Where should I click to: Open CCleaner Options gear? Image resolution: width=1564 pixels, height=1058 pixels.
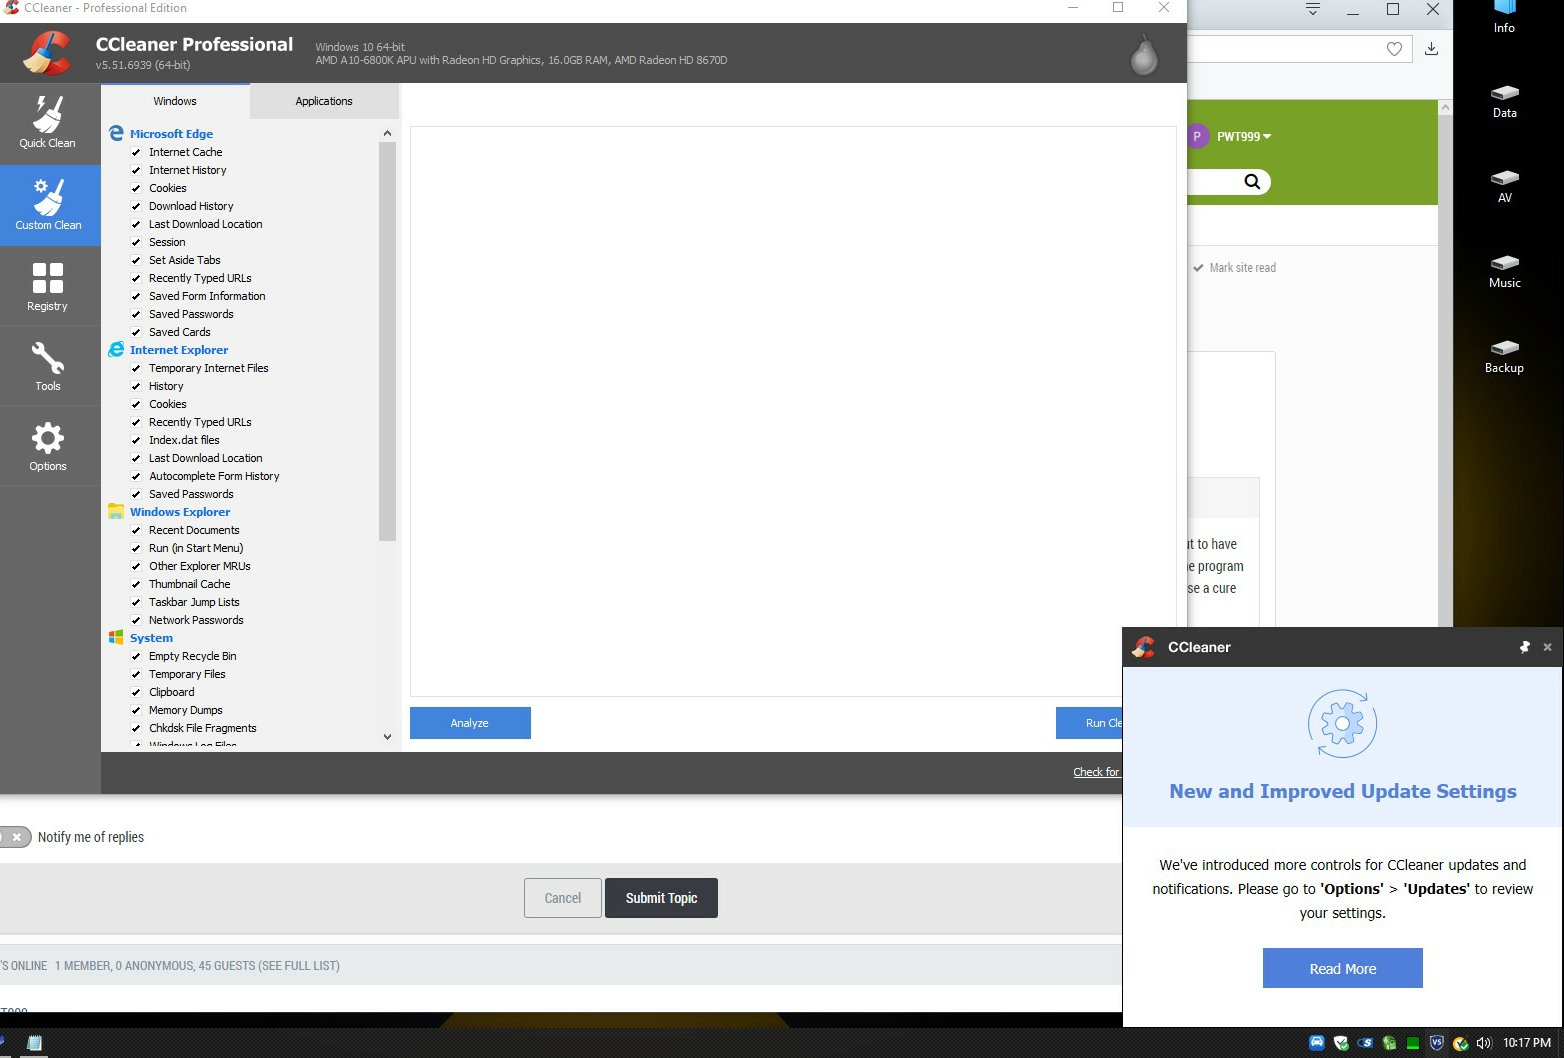point(48,446)
